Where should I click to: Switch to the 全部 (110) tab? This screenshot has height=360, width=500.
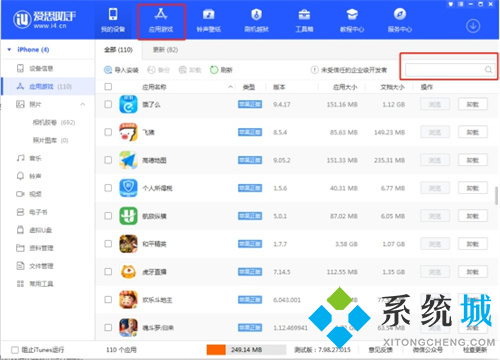[118, 50]
